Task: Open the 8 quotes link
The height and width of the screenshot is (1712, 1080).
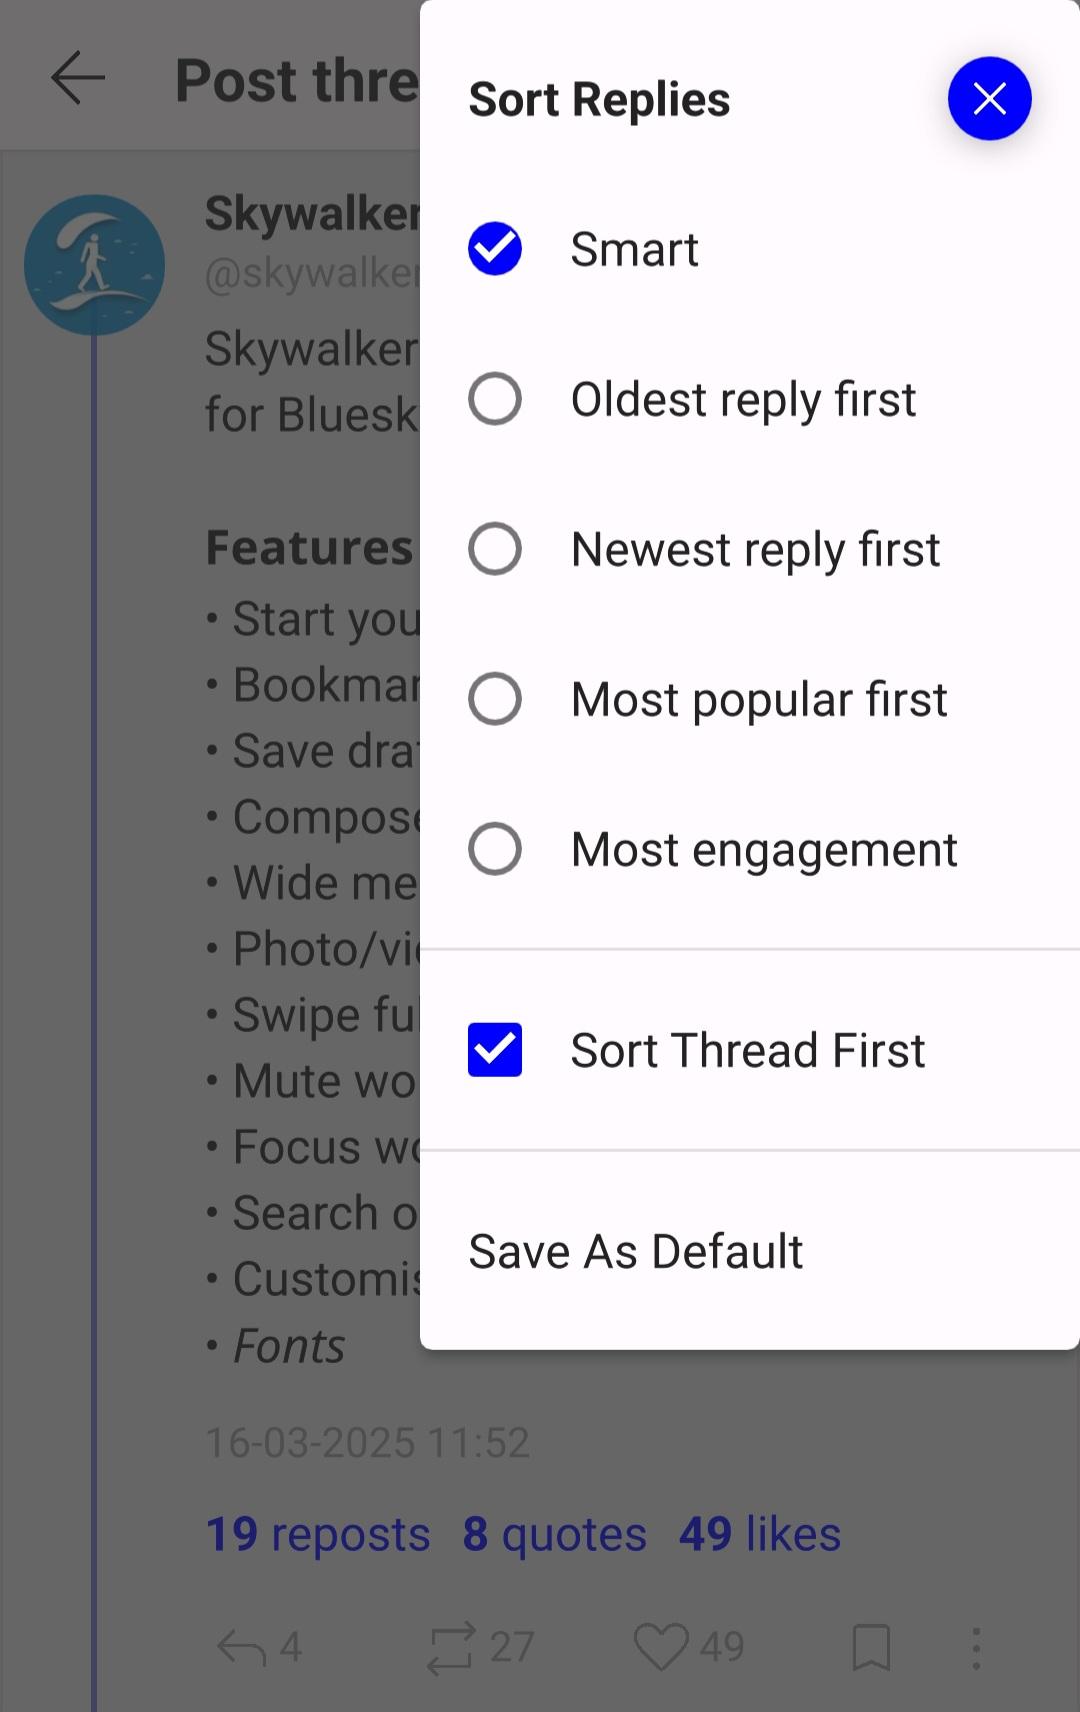Action: click(x=554, y=1534)
